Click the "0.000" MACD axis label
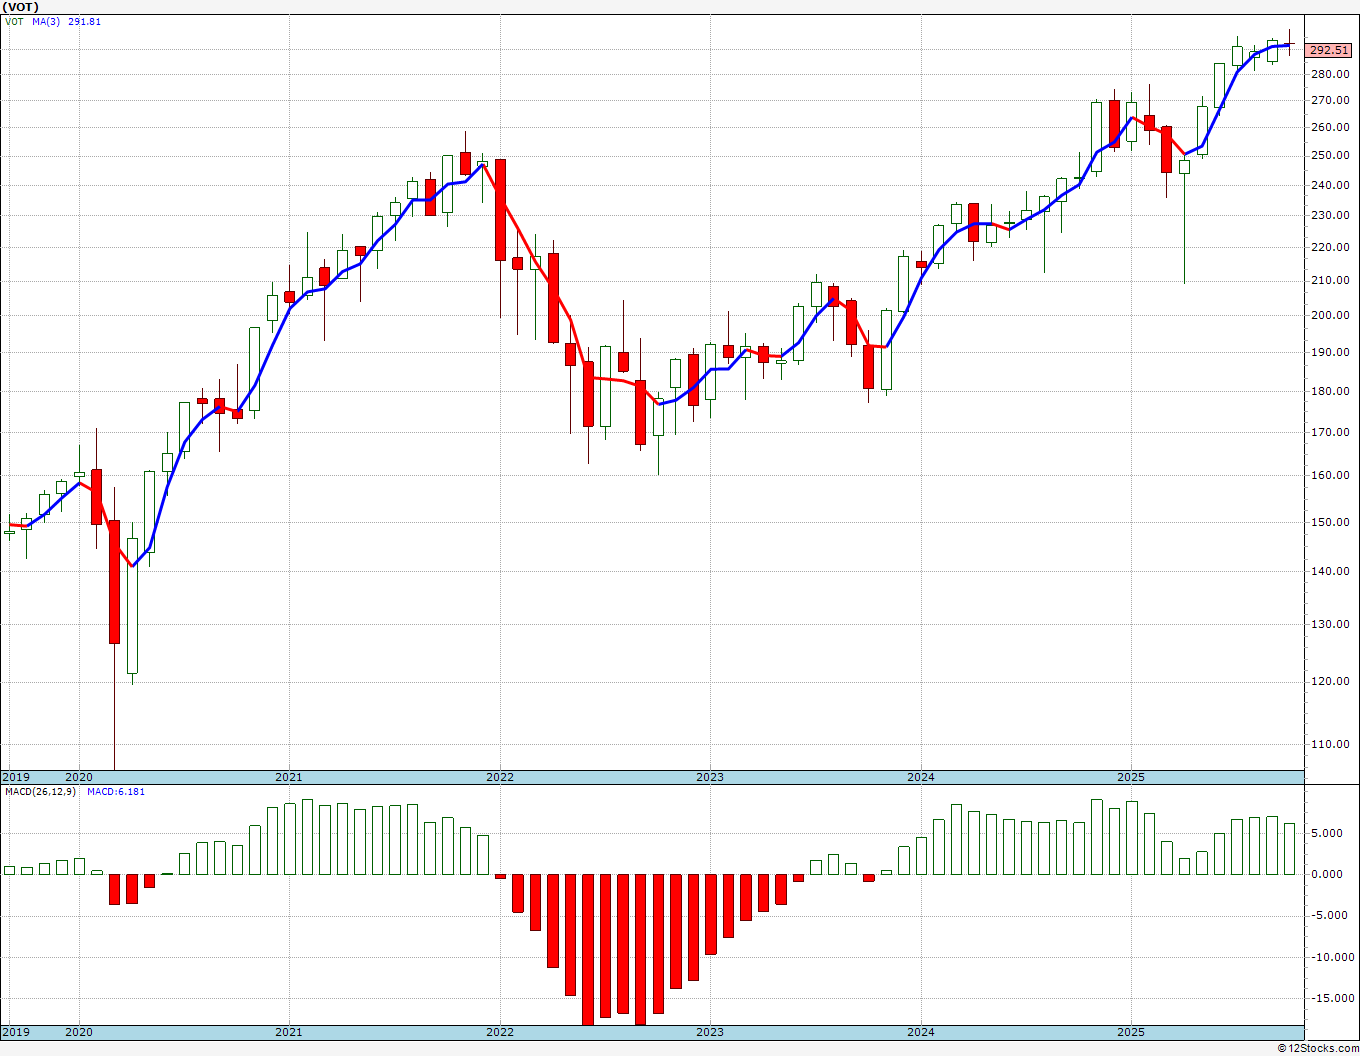The width and height of the screenshot is (1360, 1056). (x=1325, y=875)
